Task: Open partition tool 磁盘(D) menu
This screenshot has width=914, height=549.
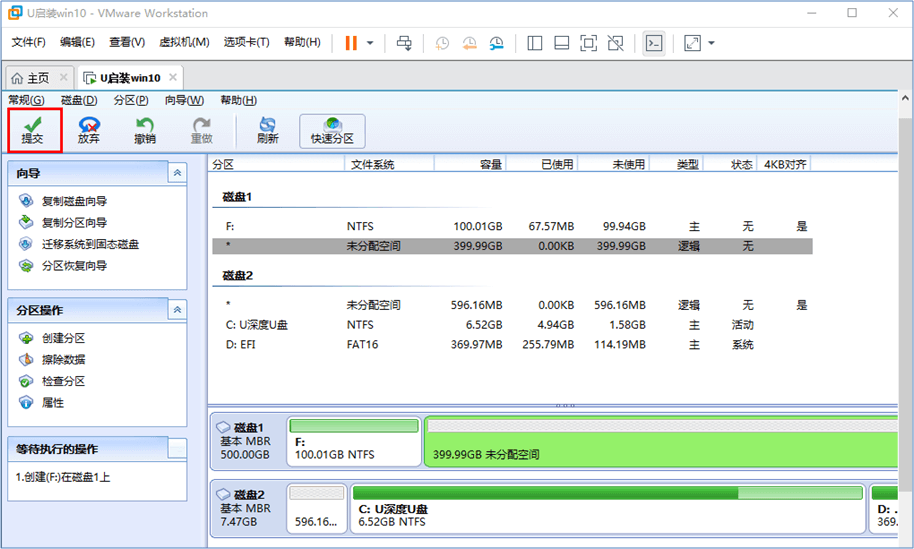Action: (x=79, y=100)
